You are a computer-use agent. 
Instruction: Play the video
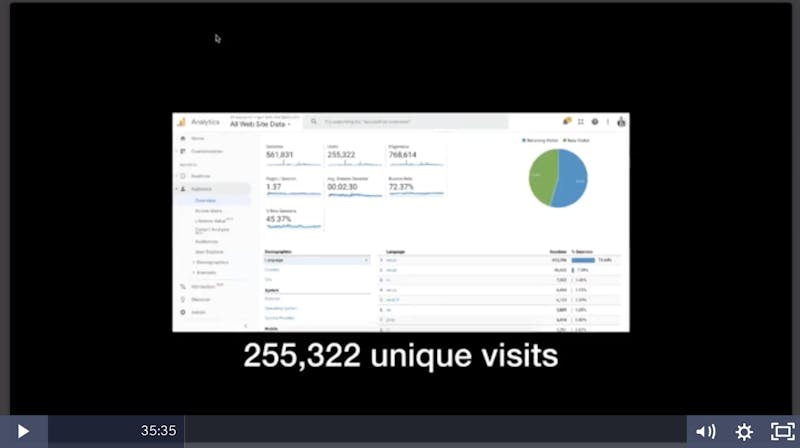click(23, 431)
